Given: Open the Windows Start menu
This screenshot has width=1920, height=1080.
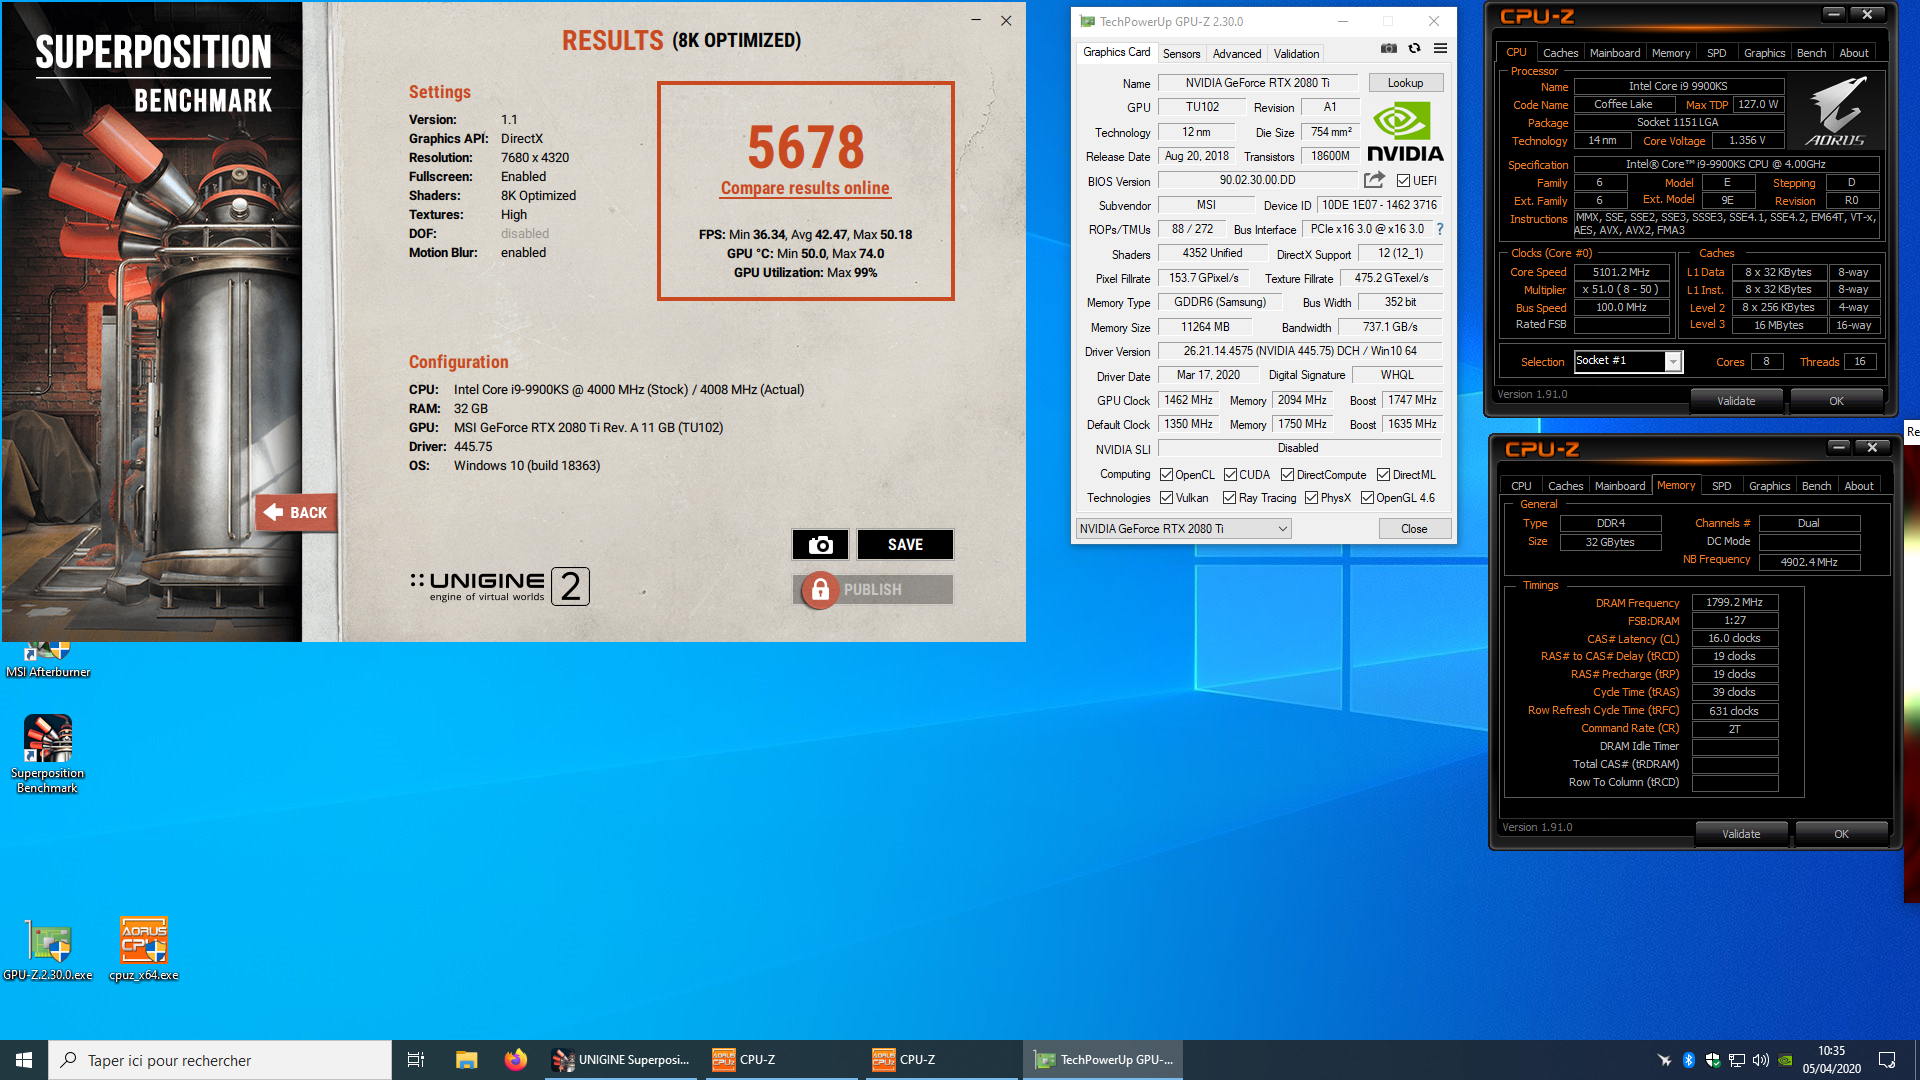Looking at the screenshot, I should point(24,1060).
